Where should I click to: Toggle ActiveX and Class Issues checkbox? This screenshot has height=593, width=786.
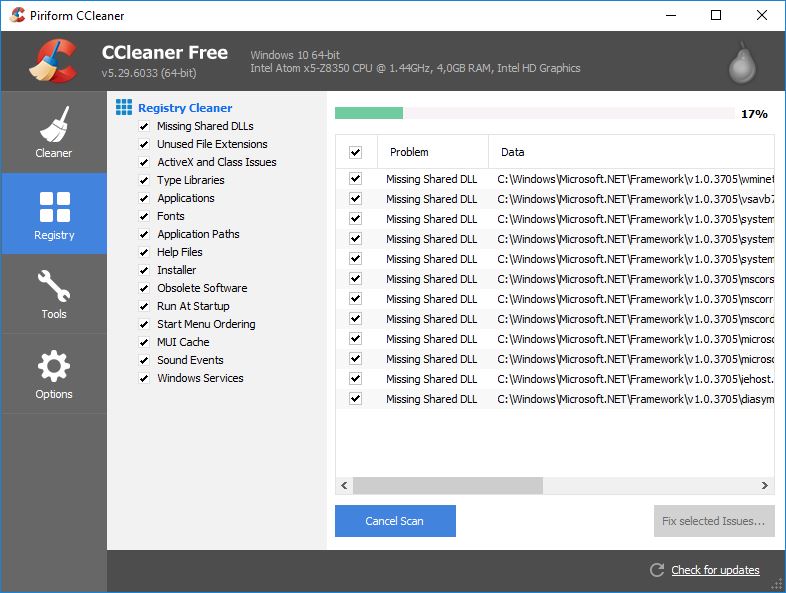(x=144, y=162)
